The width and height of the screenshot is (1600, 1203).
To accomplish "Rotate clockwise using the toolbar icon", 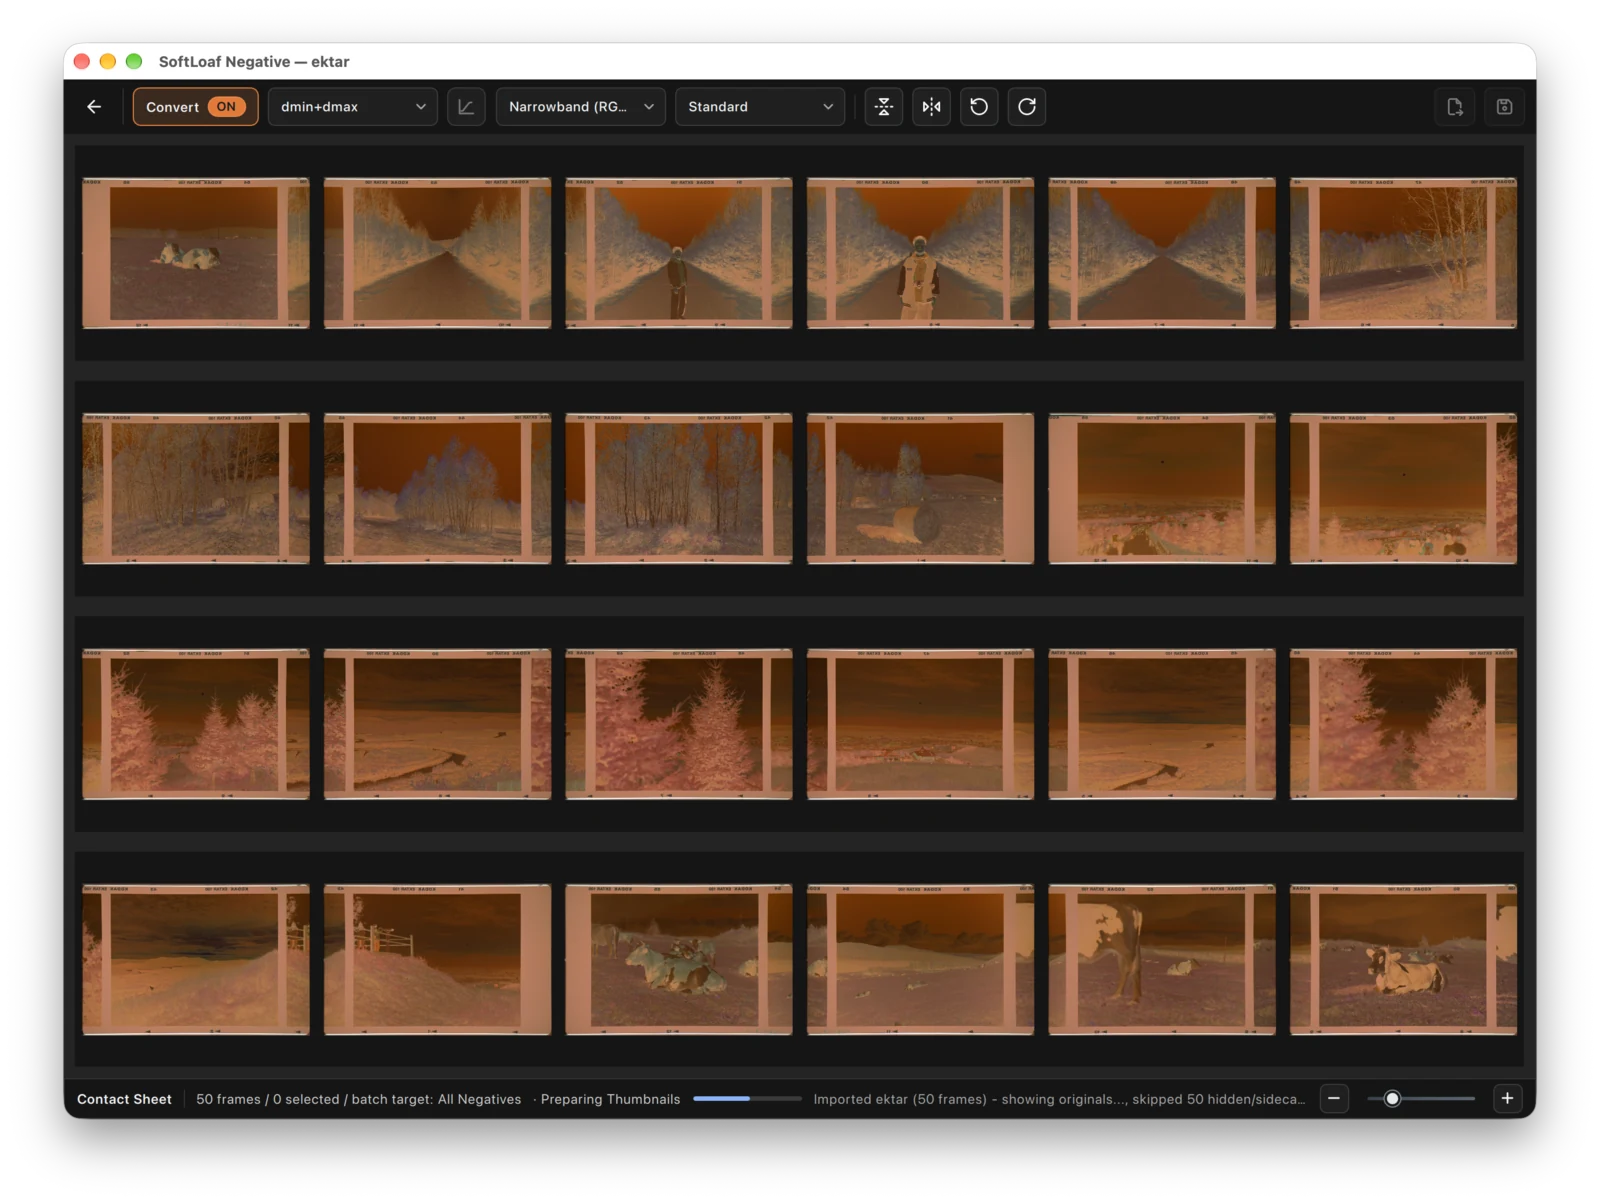I will (x=1027, y=107).
